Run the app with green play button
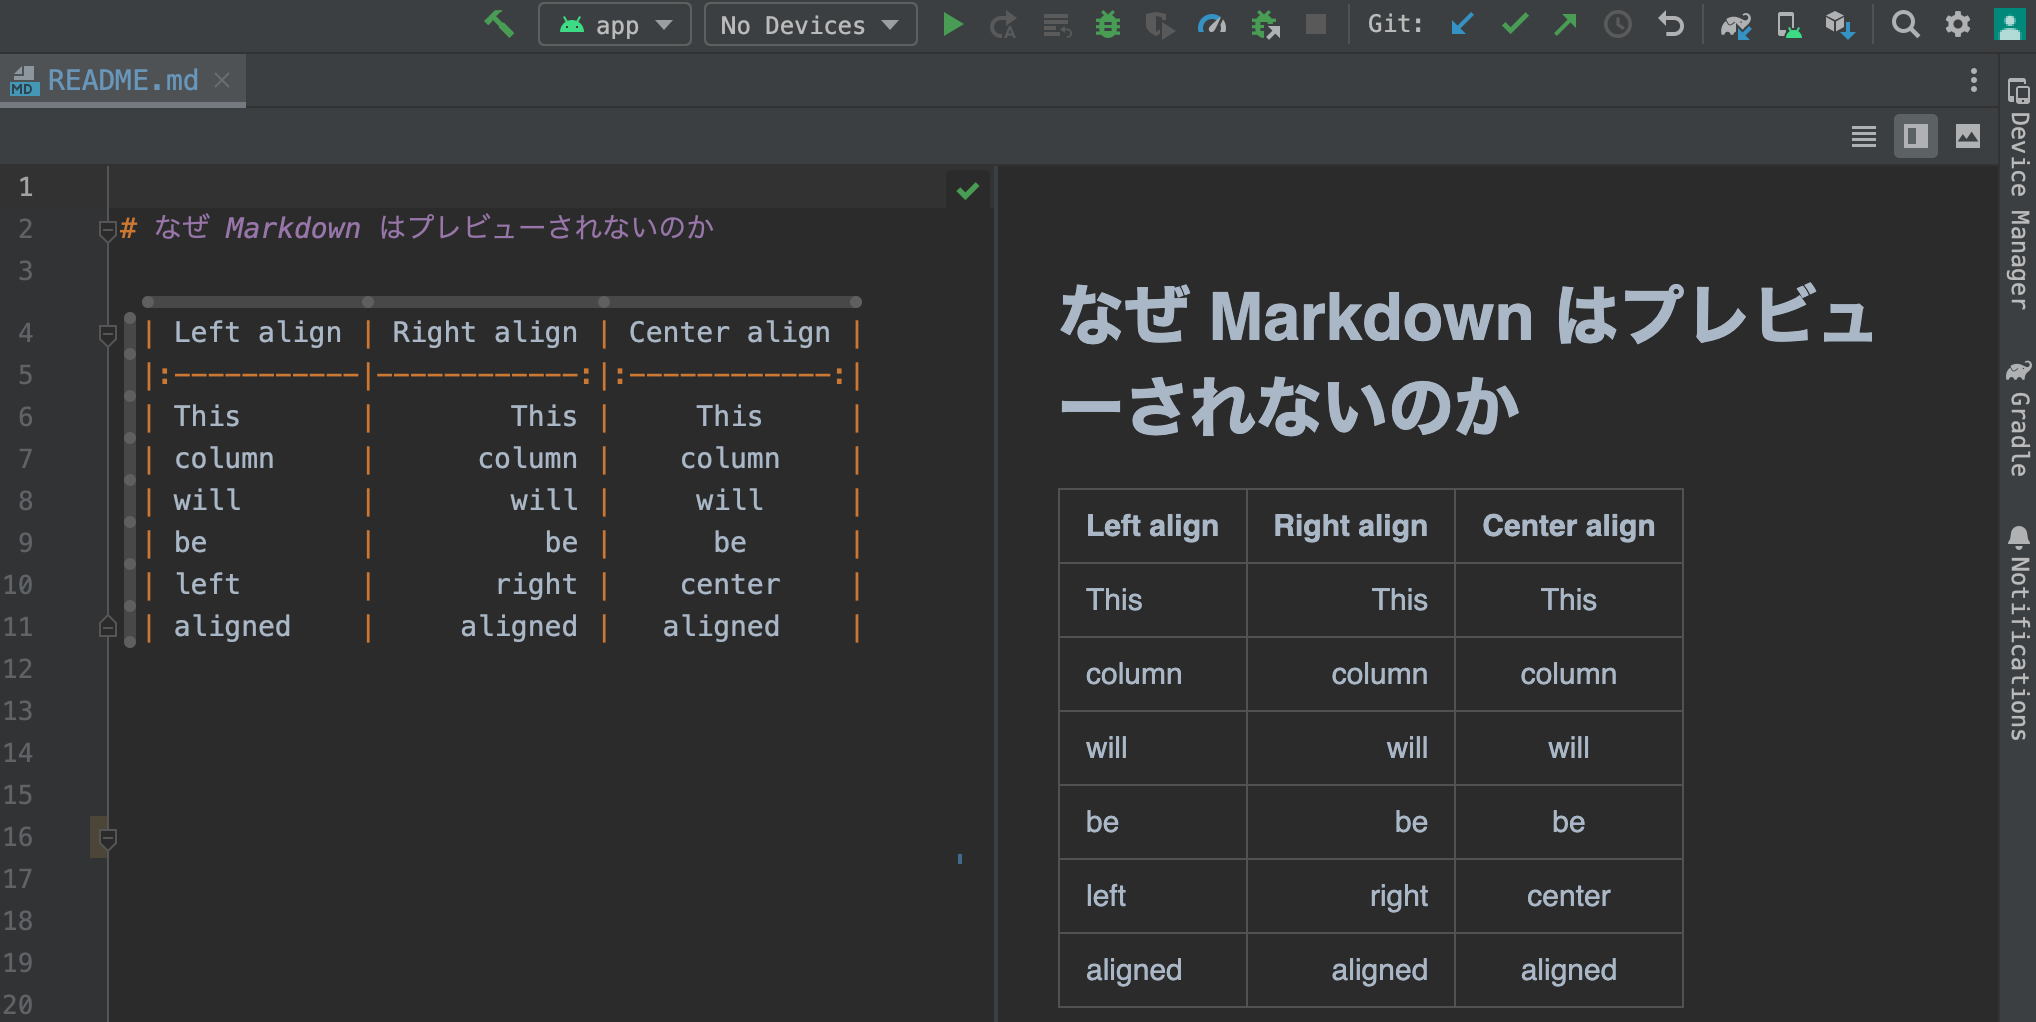The height and width of the screenshot is (1022, 2036). coord(953,24)
